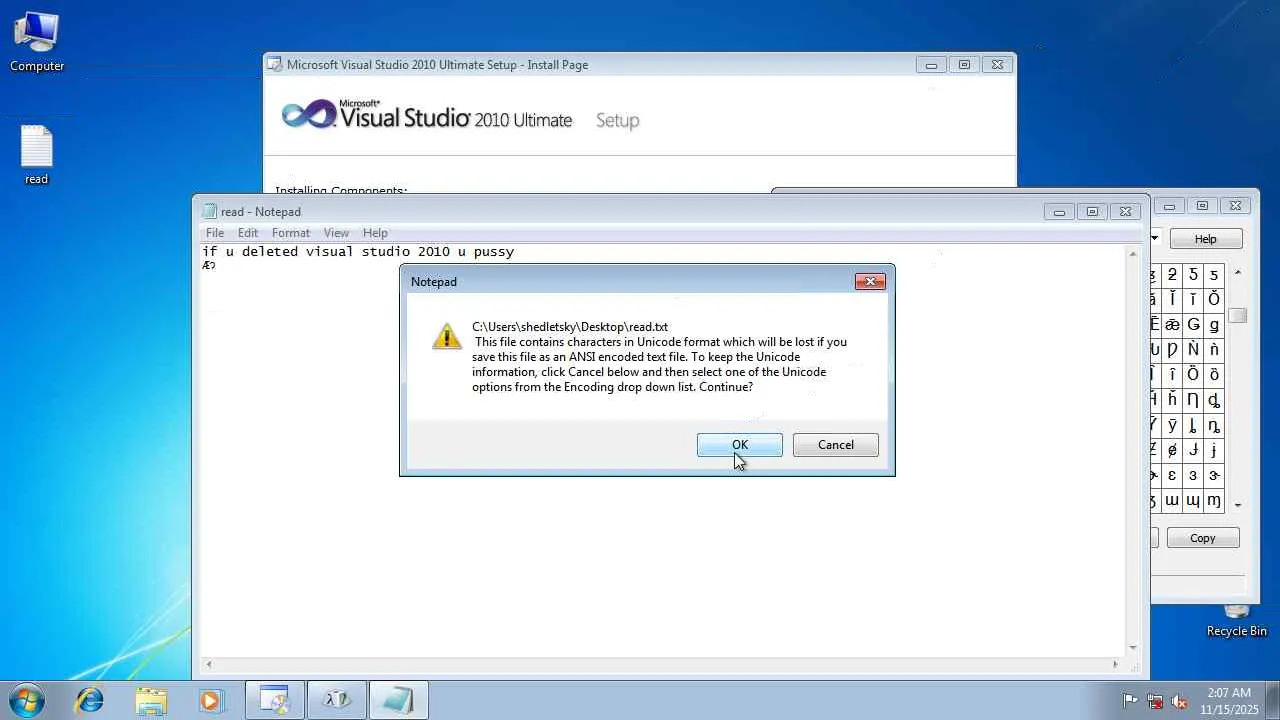This screenshot has width=1280, height=720.
Task: Select the Ǥ (G with stroke) character
Action: tap(1194, 325)
